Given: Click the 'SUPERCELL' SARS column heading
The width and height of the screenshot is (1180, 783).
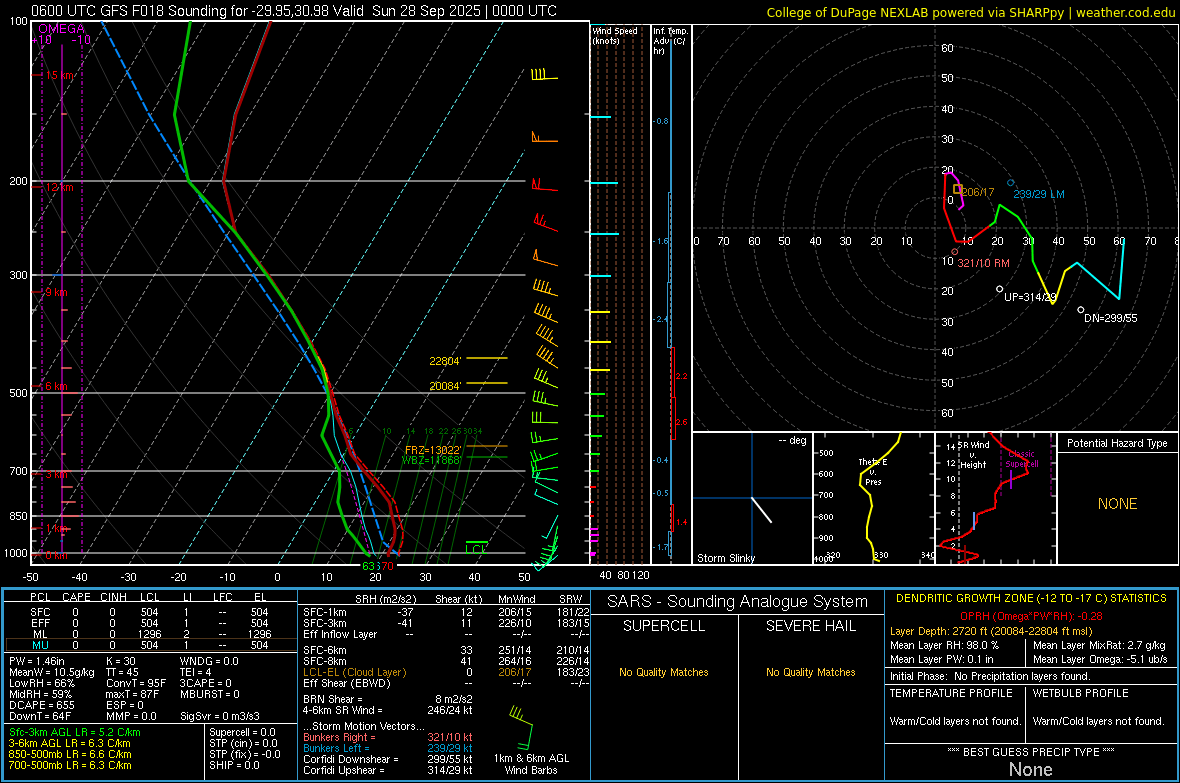Looking at the screenshot, I should coord(664,626).
